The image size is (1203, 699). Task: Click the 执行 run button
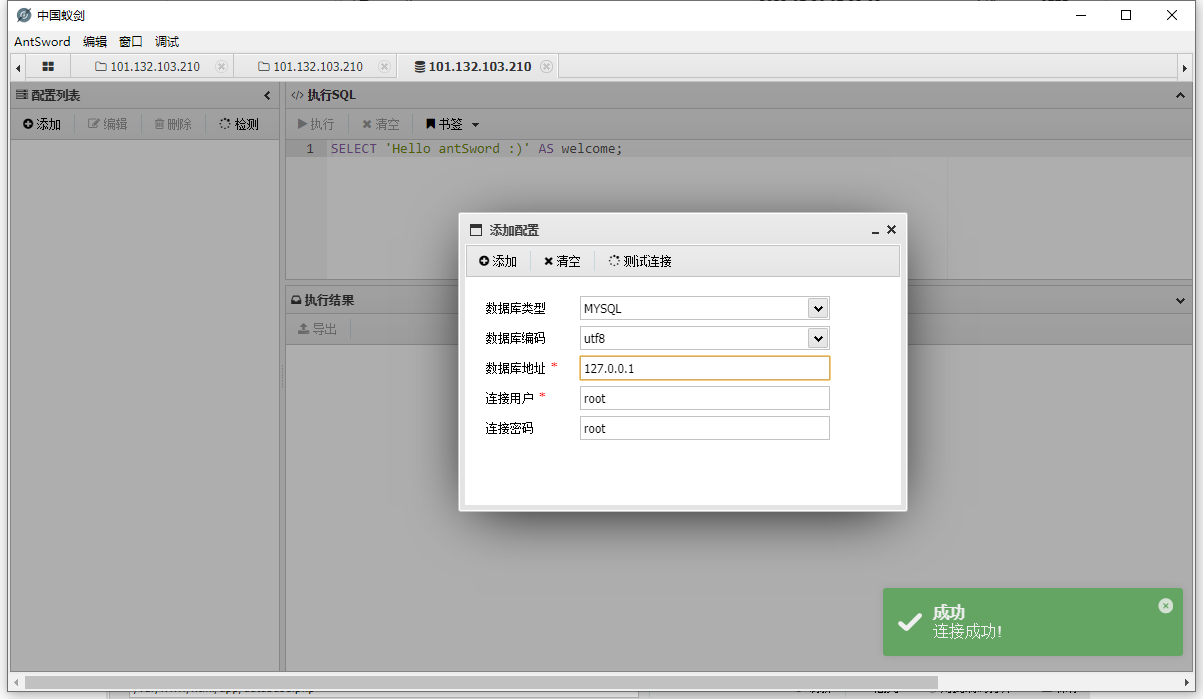click(x=316, y=125)
